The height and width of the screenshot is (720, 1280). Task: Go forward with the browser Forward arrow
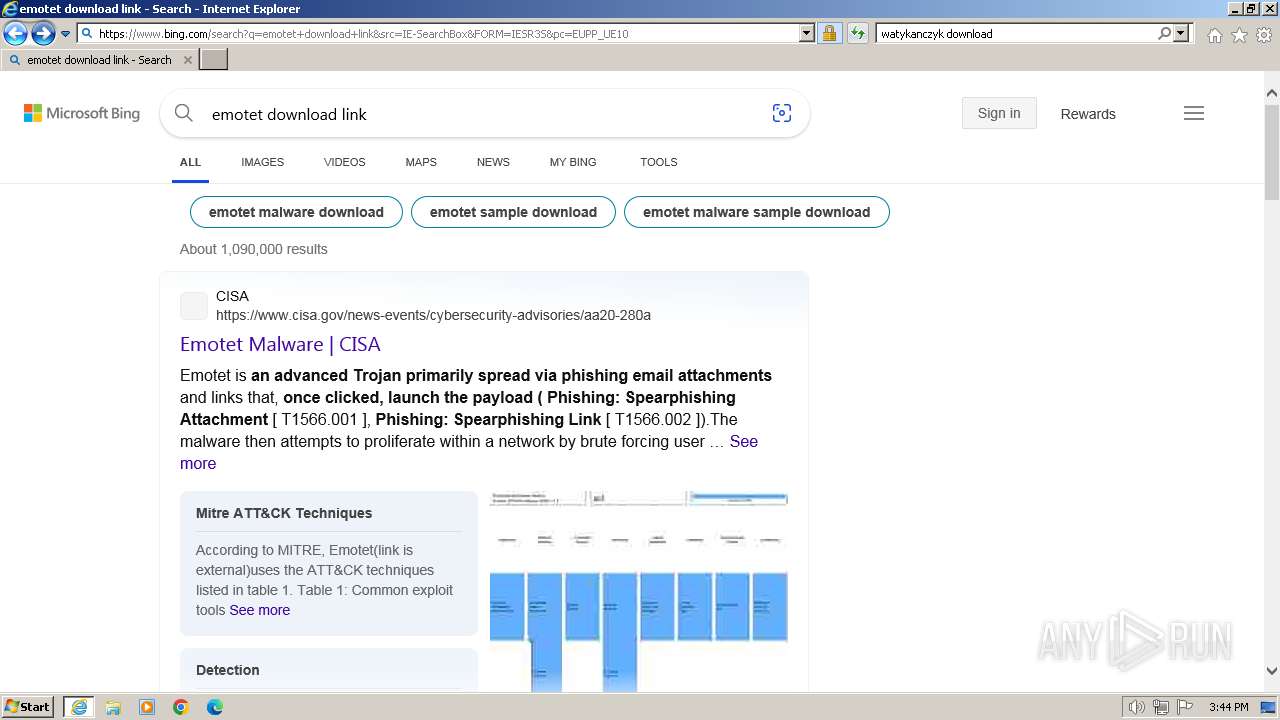coord(43,34)
